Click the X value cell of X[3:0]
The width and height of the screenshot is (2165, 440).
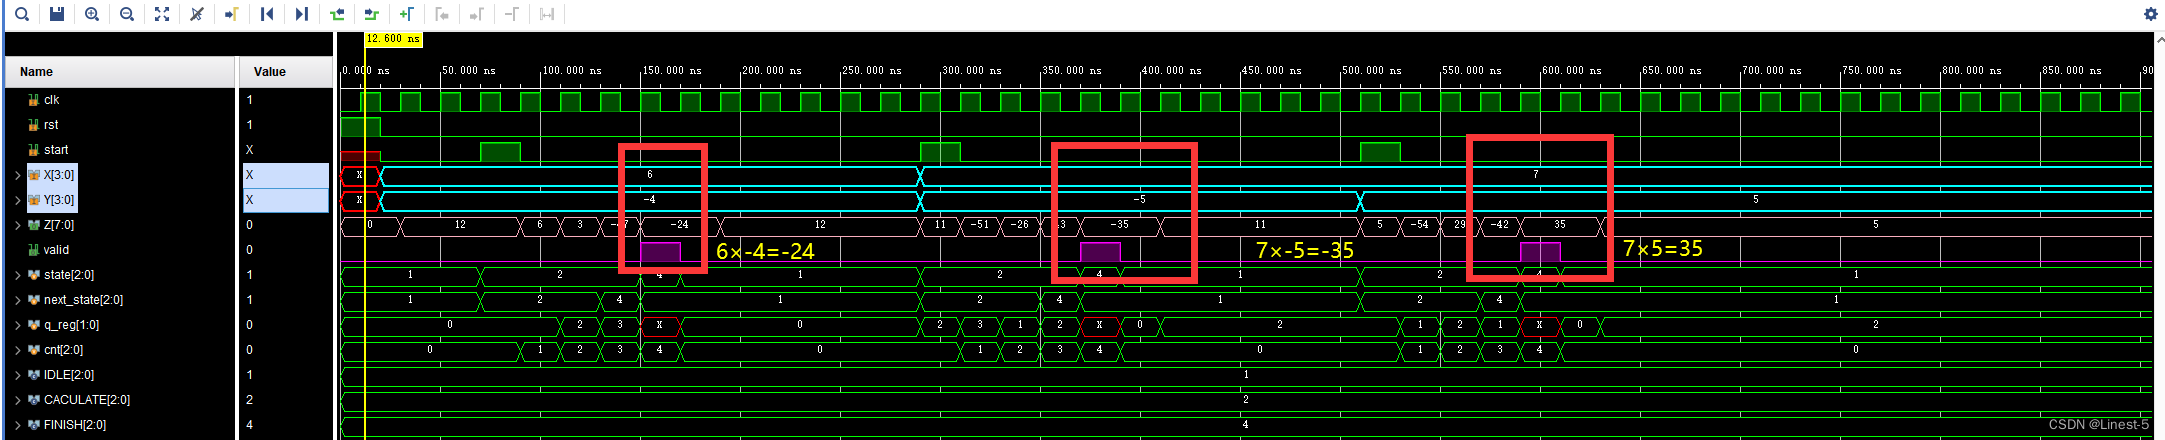pos(286,175)
